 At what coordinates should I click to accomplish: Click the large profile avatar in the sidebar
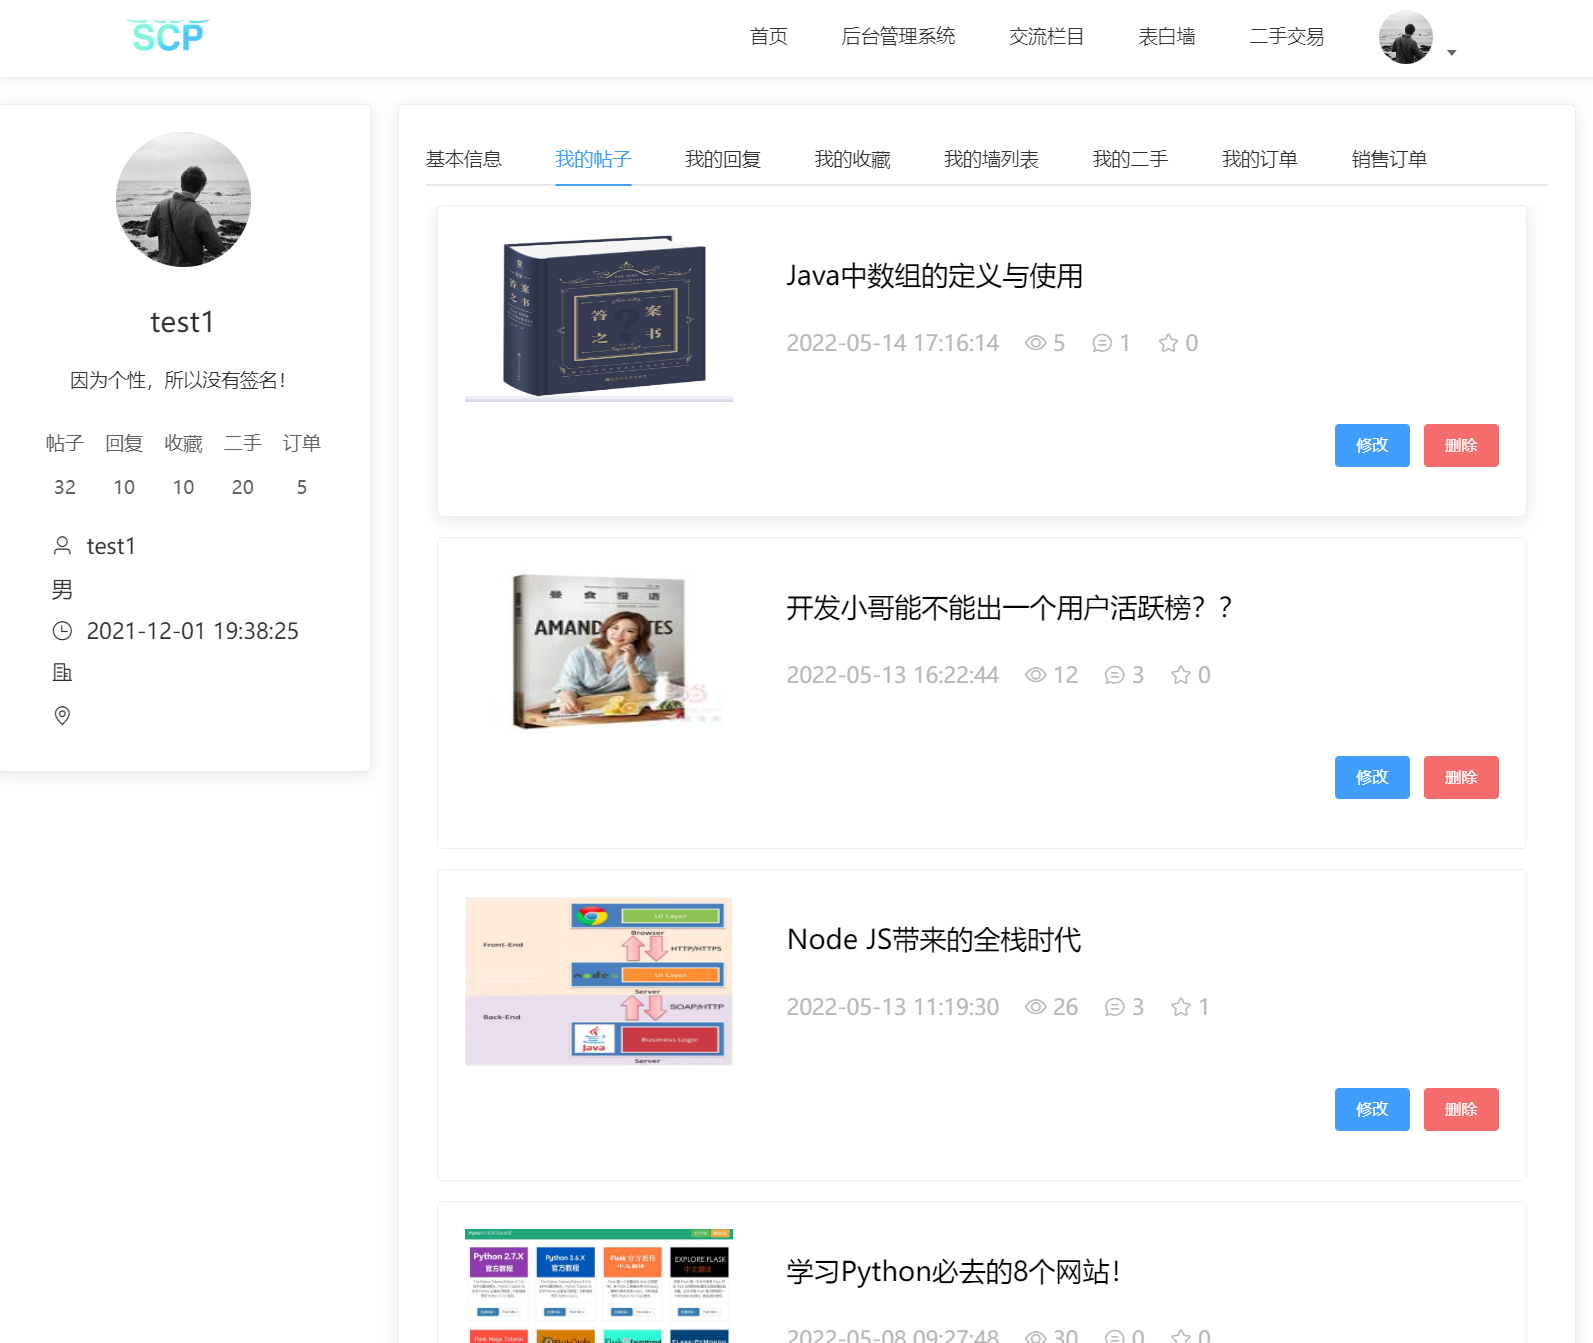(x=183, y=199)
